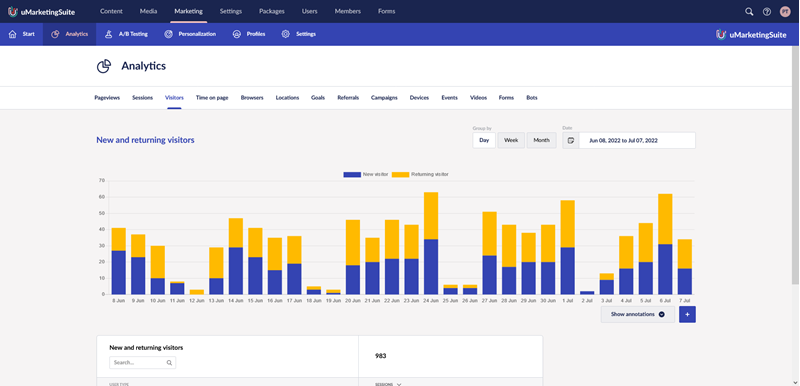Click the 'New and returning visitors' chart title
The height and width of the screenshot is (386, 800).
[x=145, y=140]
